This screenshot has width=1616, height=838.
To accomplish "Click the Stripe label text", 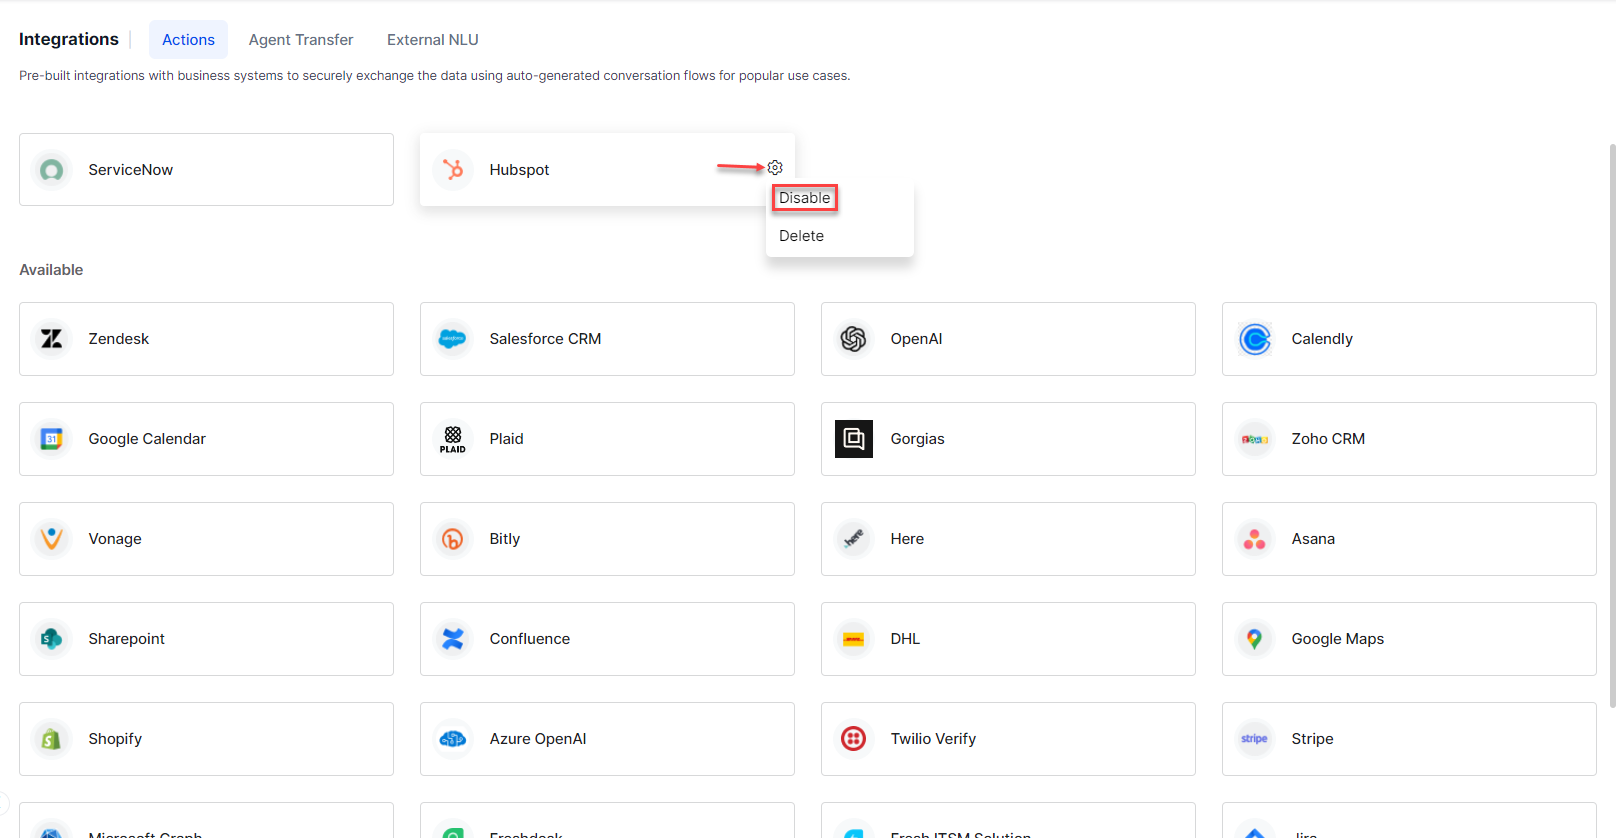I will (x=1312, y=739).
